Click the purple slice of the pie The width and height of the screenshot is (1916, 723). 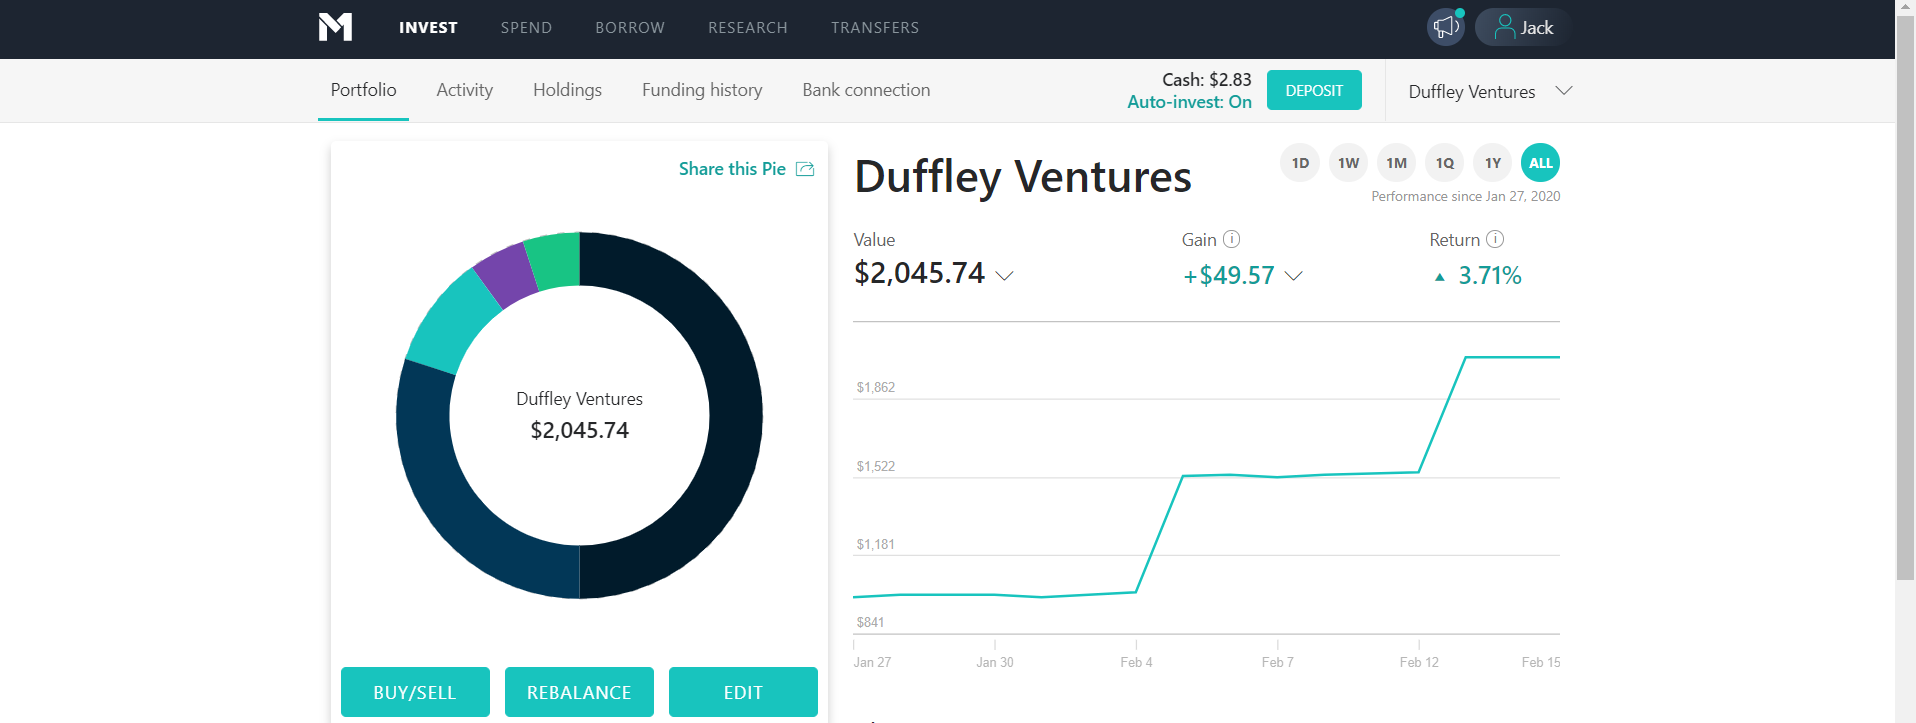pos(508,273)
